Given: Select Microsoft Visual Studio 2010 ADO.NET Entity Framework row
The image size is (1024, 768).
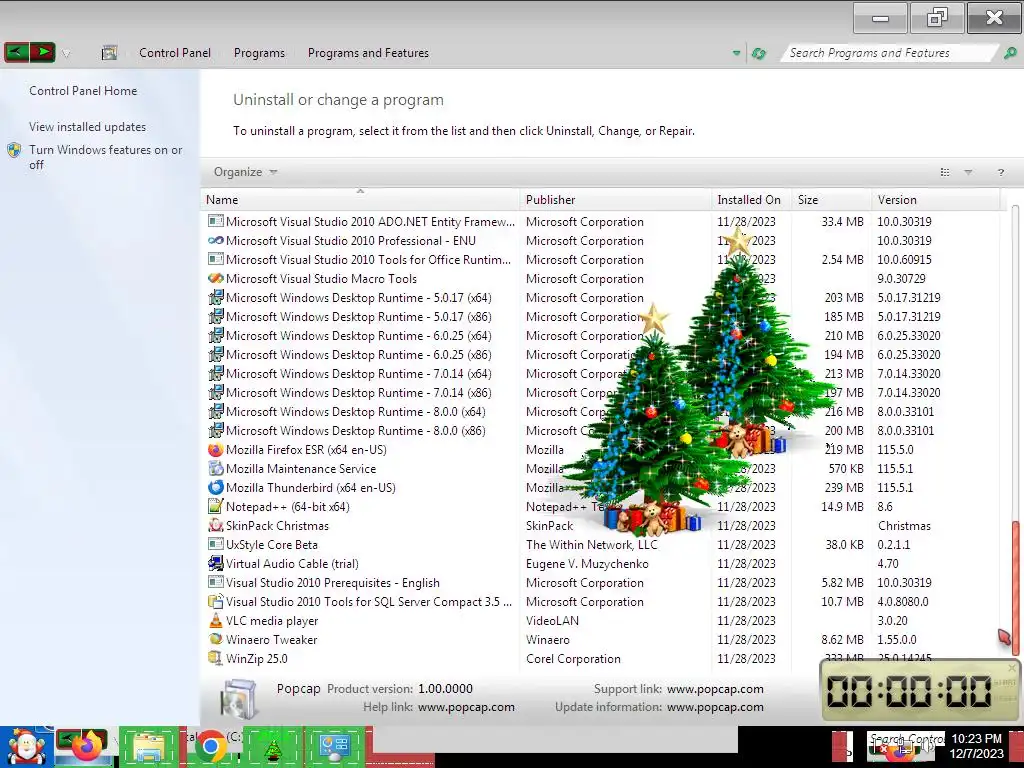Looking at the screenshot, I should (600, 221).
